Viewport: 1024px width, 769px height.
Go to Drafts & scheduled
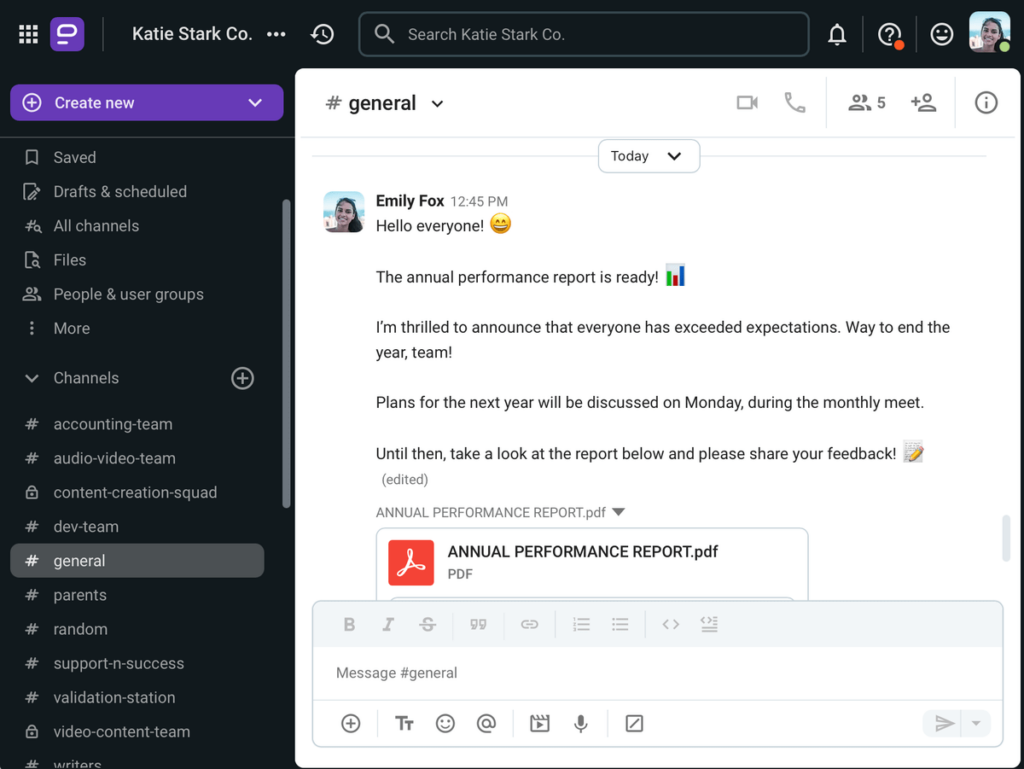coord(120,192)
